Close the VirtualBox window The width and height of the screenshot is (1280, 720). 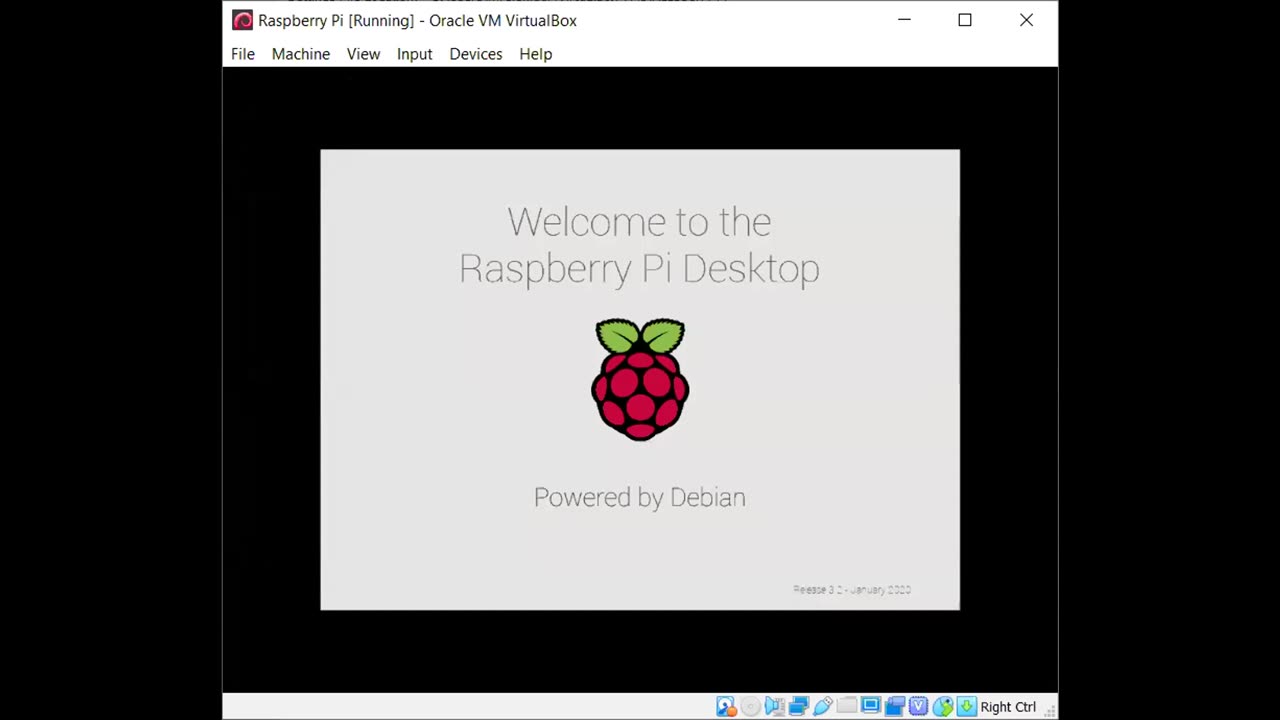point(1026,20)
